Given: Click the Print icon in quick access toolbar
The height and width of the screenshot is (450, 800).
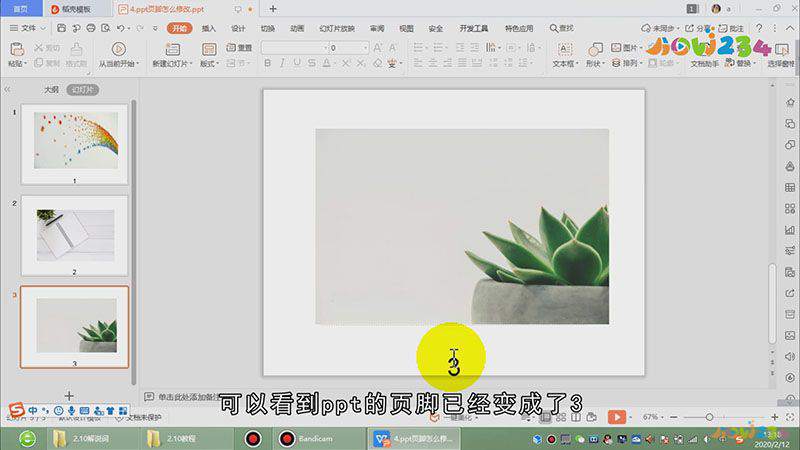Looking at the screenshot, I should (x=91, y=28).
